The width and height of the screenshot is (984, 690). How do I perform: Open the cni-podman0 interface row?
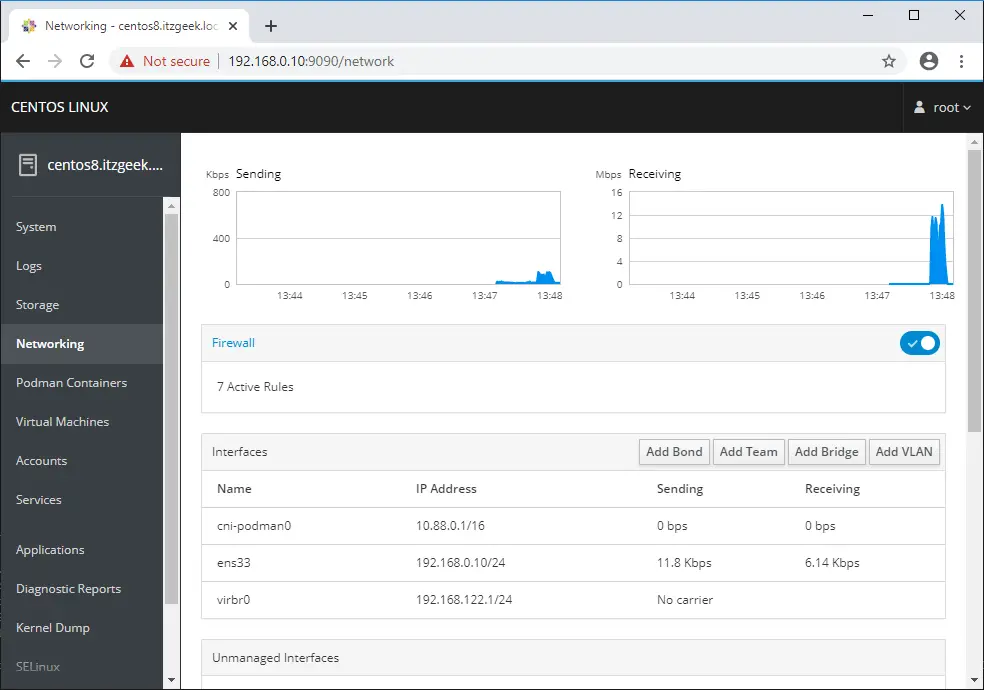573,526
